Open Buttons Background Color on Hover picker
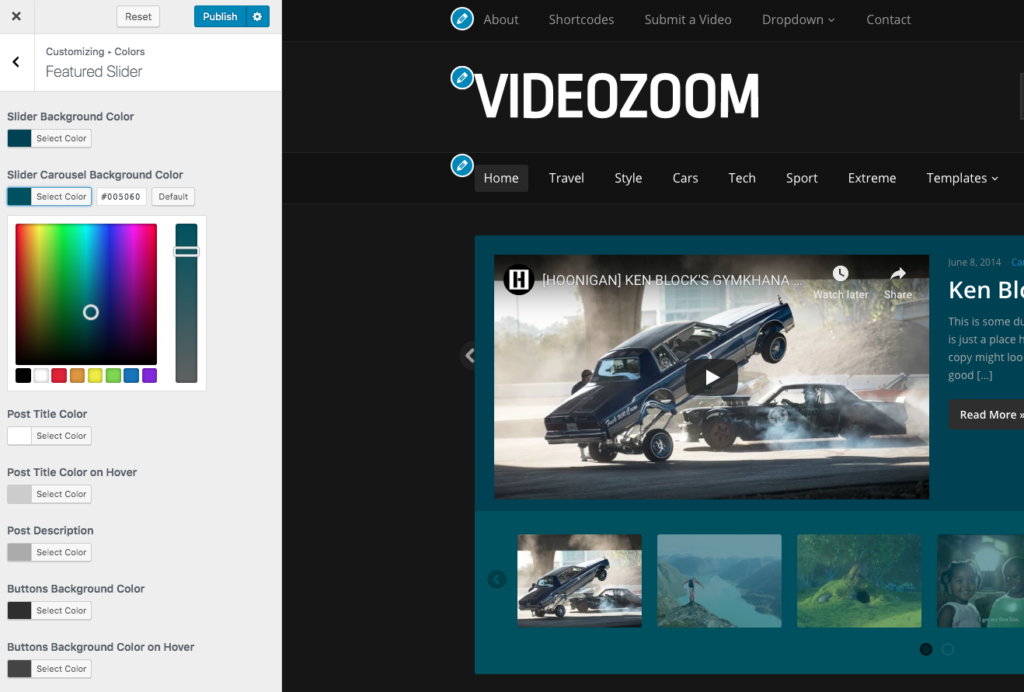Image resolution: width=1024 pixels, height=692 pixels. (49, 668)
